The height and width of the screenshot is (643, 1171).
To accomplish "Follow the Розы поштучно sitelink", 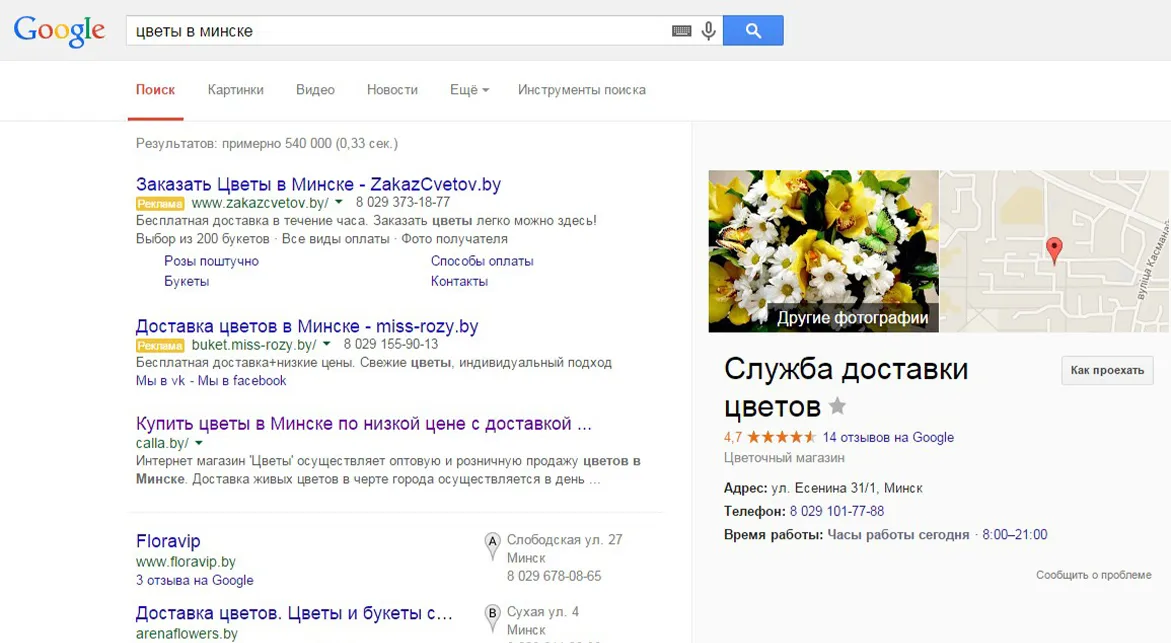I will [x=211, y=261].
